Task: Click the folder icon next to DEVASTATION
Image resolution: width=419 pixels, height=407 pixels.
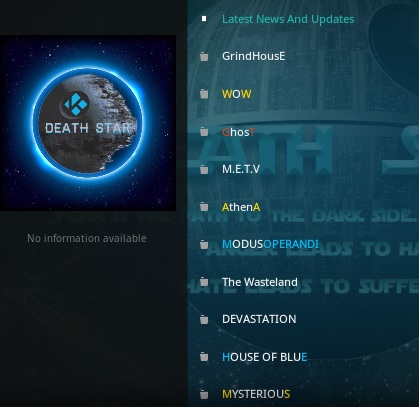Action: (x=204, y=320)
